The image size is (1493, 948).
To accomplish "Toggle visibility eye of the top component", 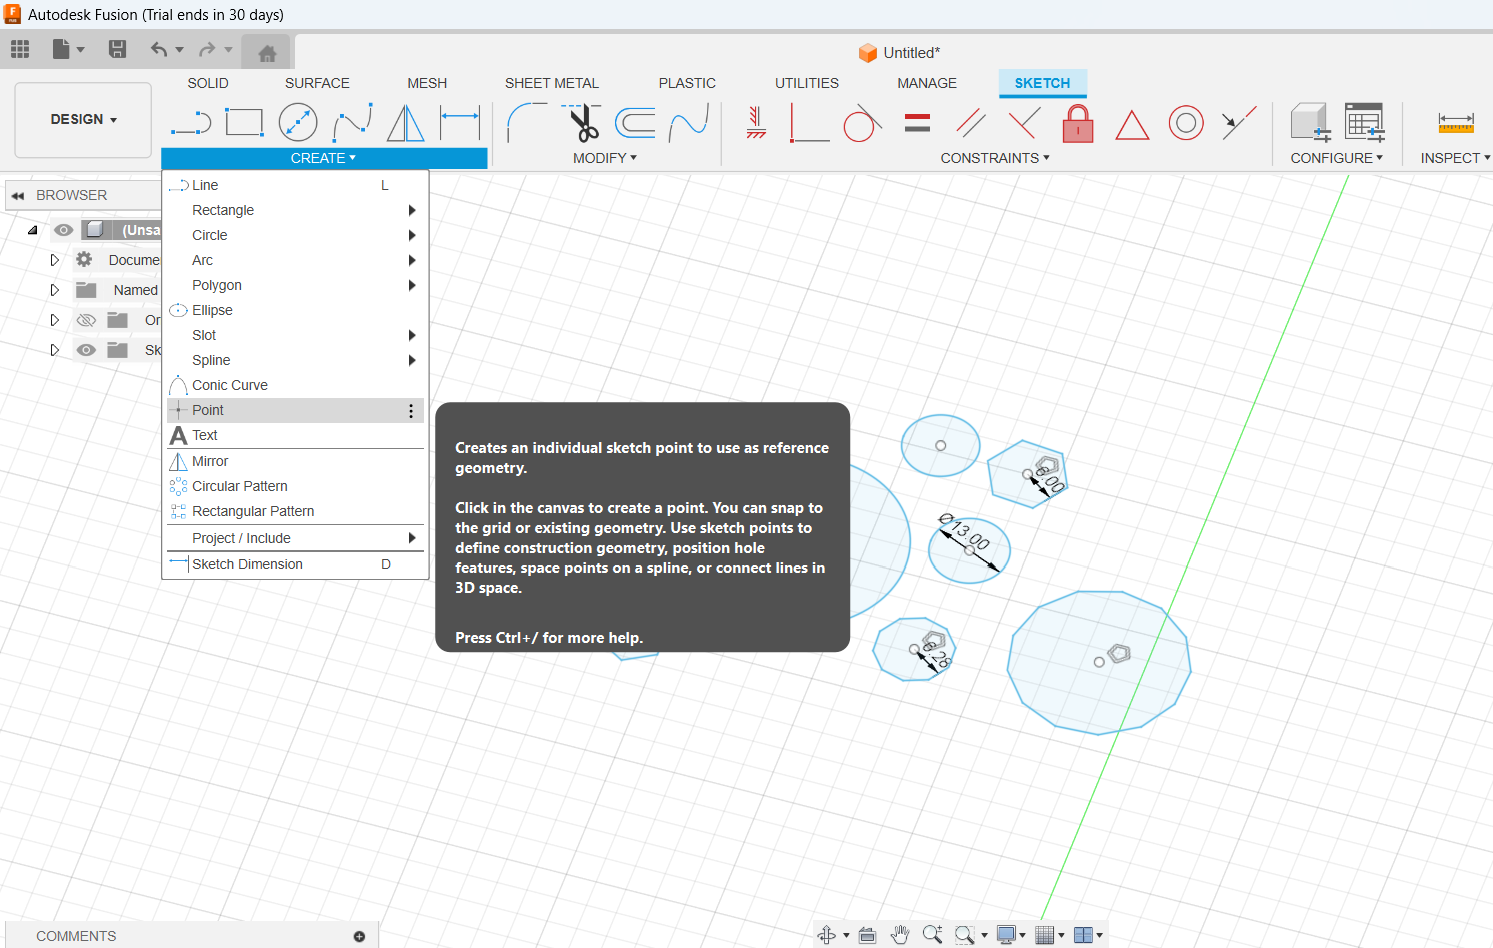I will coord(63,230).
